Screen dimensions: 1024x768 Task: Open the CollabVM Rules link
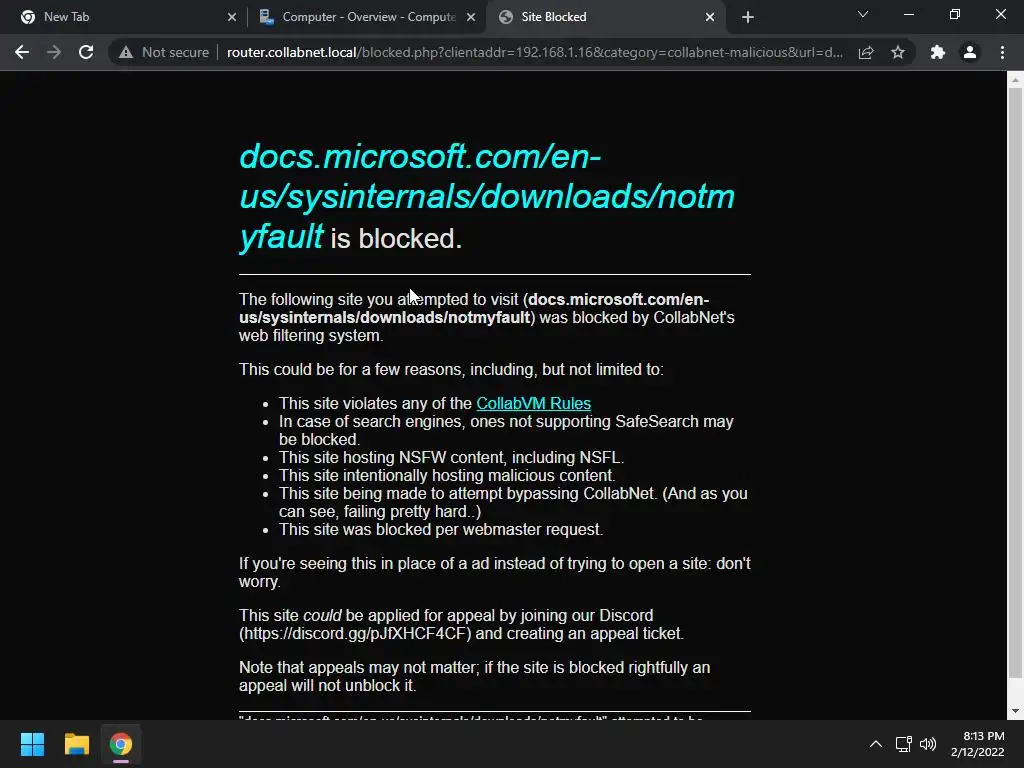pyautogui.click(x=534, y=404)
